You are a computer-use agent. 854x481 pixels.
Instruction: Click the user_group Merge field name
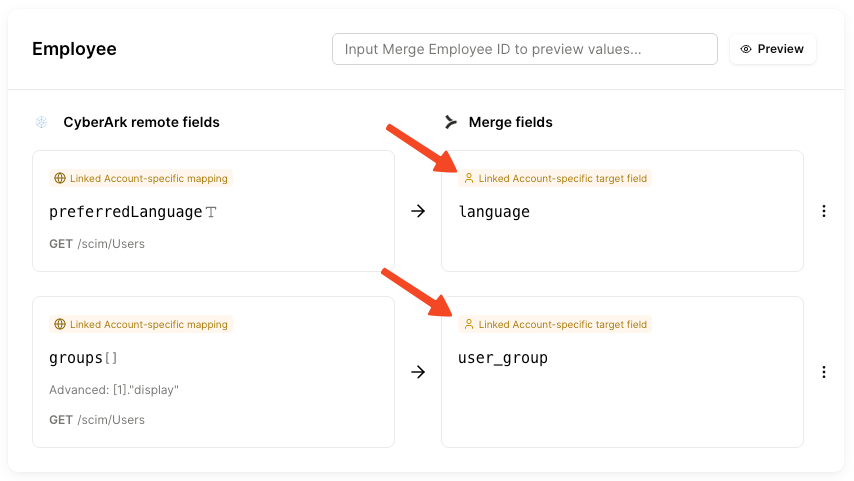point(503,358)
